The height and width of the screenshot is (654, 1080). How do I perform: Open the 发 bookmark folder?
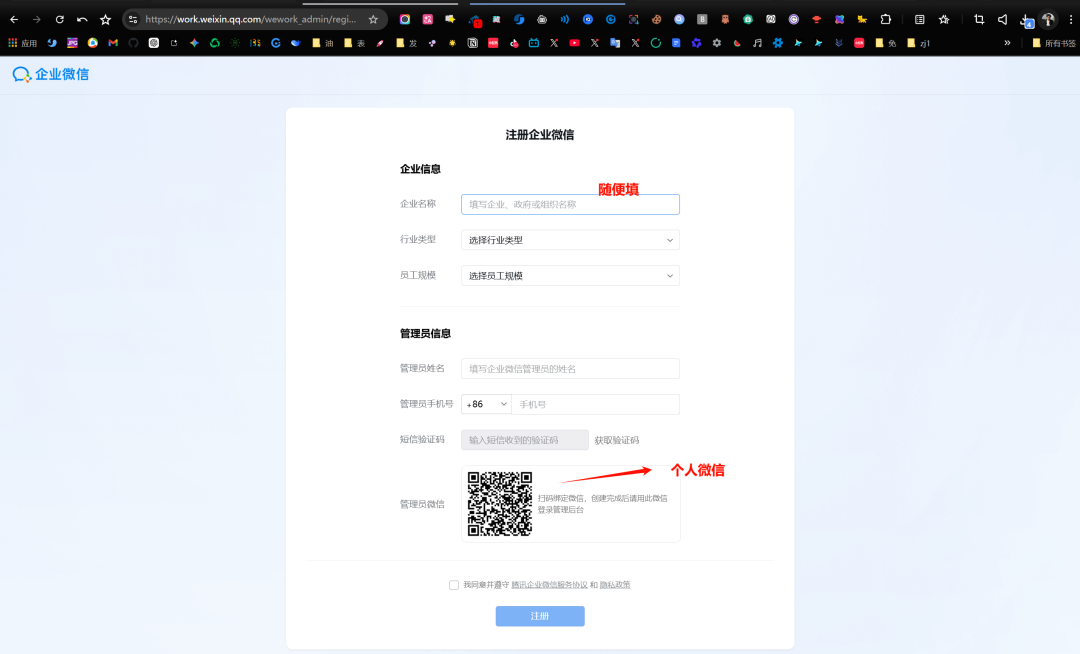click(x=406, y=43)
